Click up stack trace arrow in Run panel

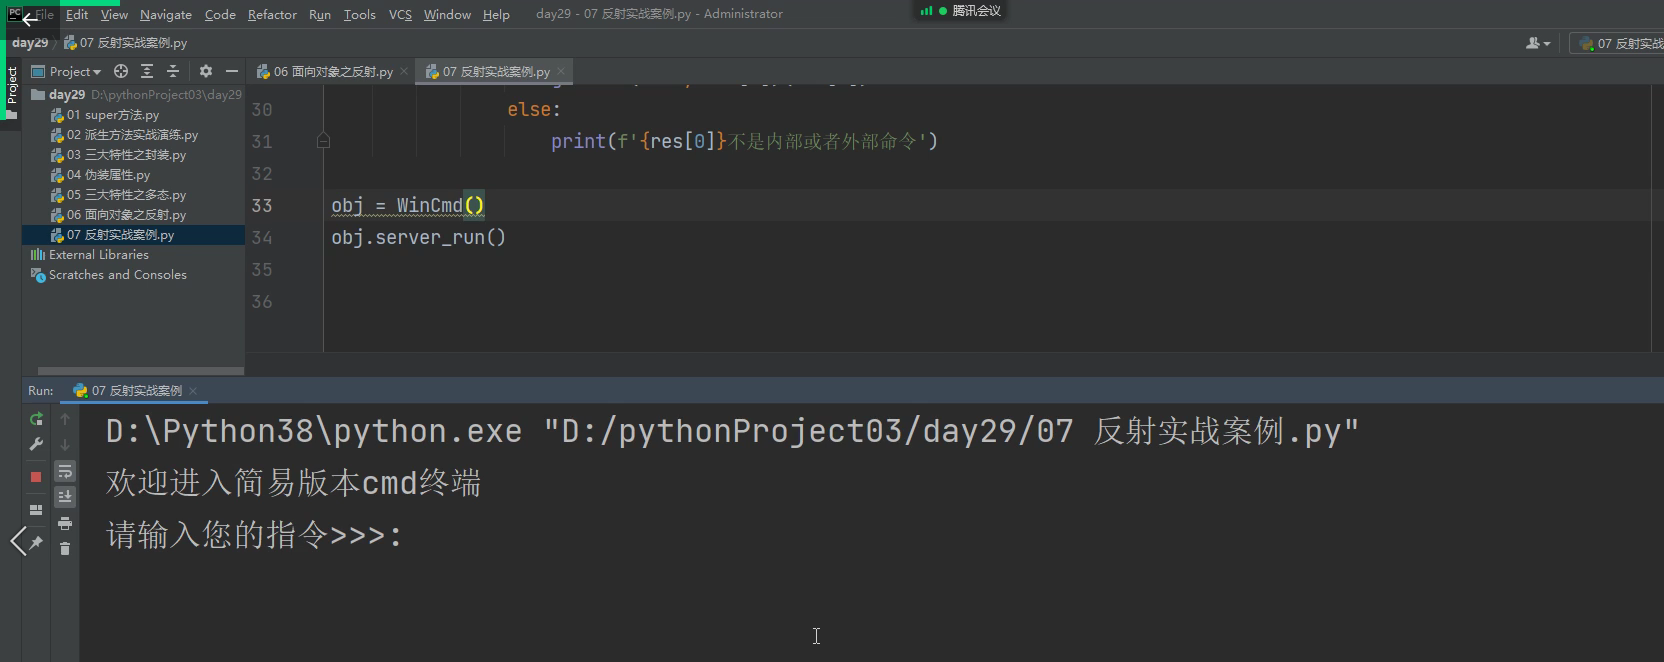(65, 419)
